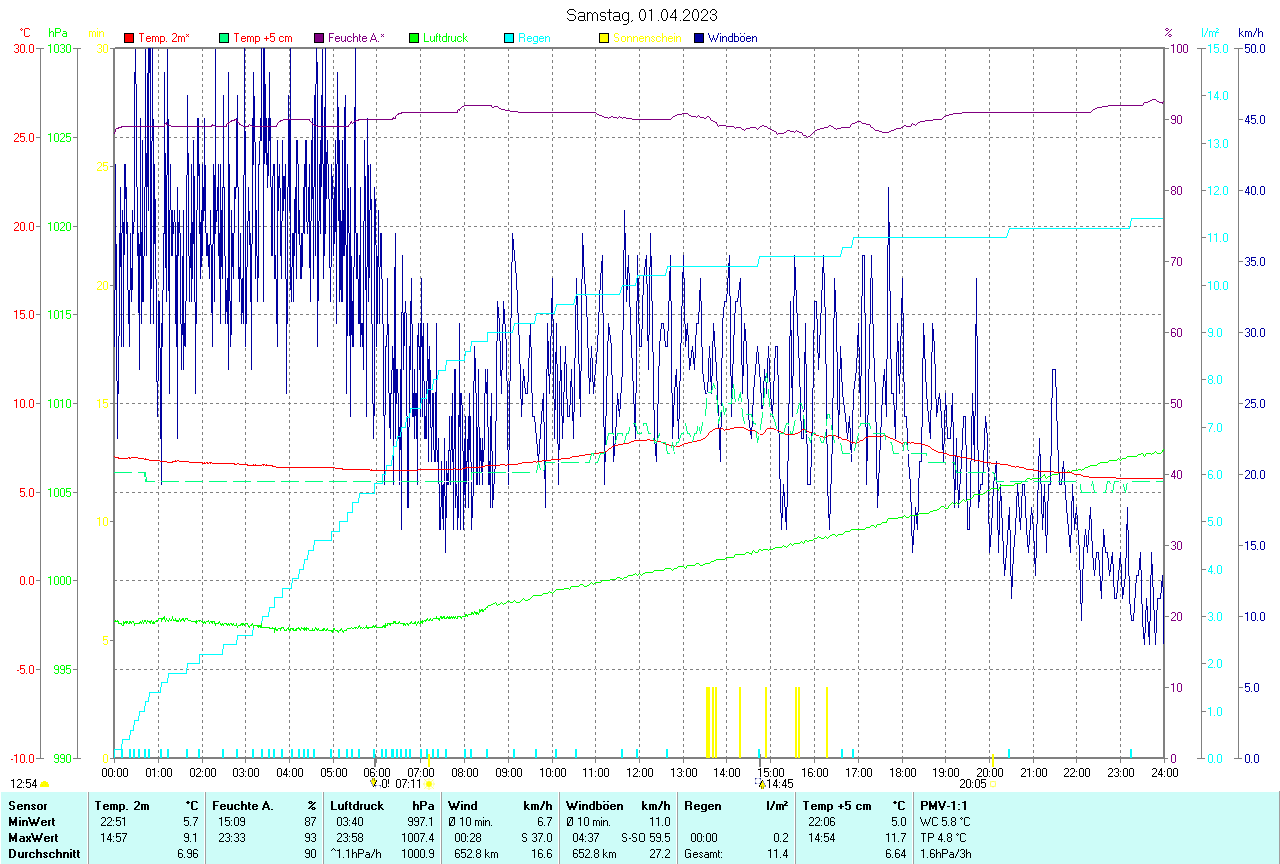The height and width of the screenshot is (864, 1280).
Task: Click the 14:45 time marker below axis
Action: tap(780, 784)
